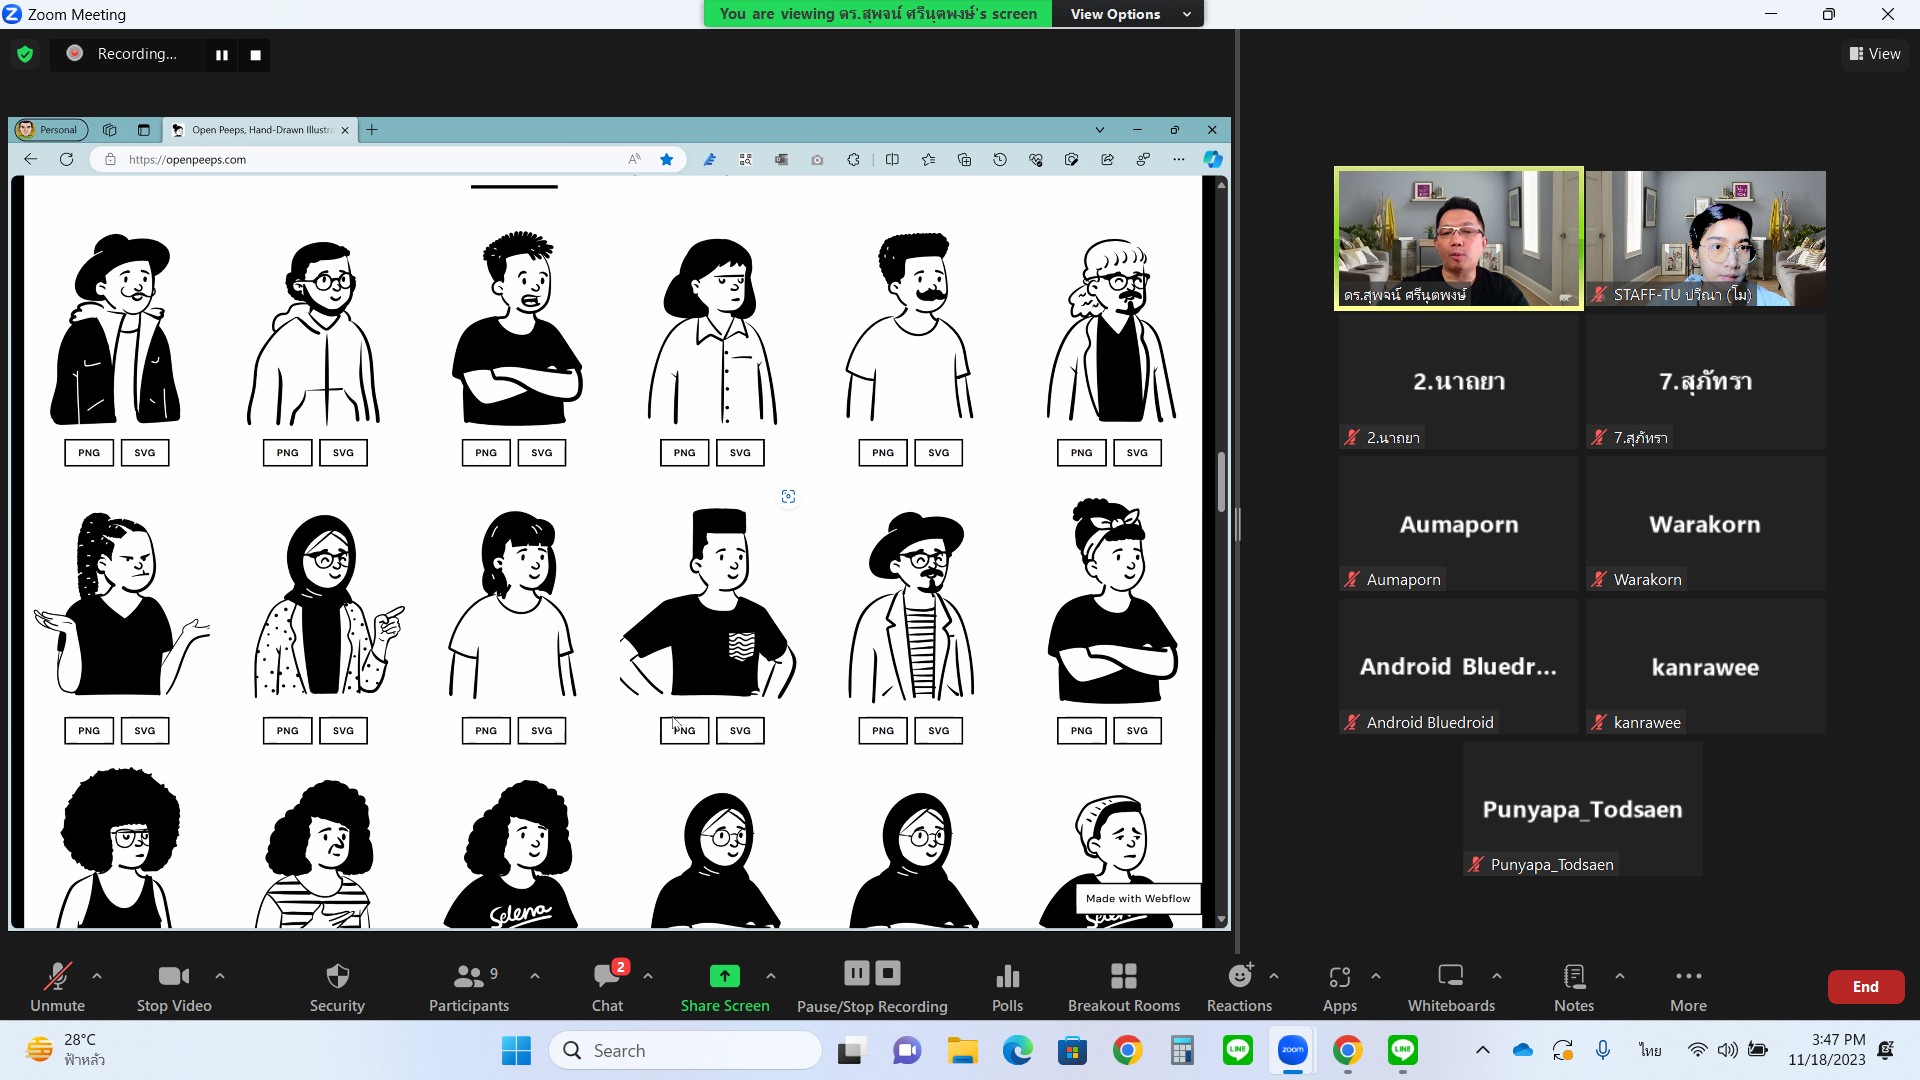Screen dimensions: 1920x1080
Task: Click the Windows Start button
Action: pos(516,1051)
